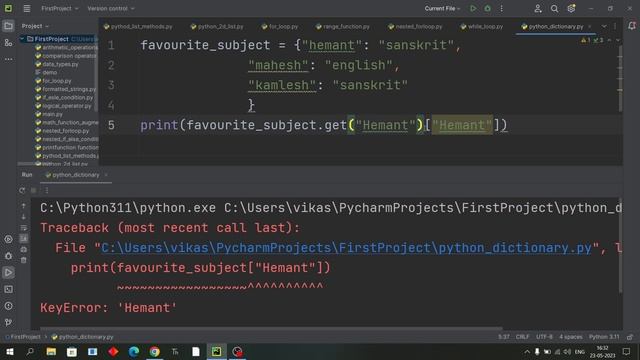The width and height of the screenshot is (640, 360).
Task: Open the Git version control tool icon
Action: 8,322
